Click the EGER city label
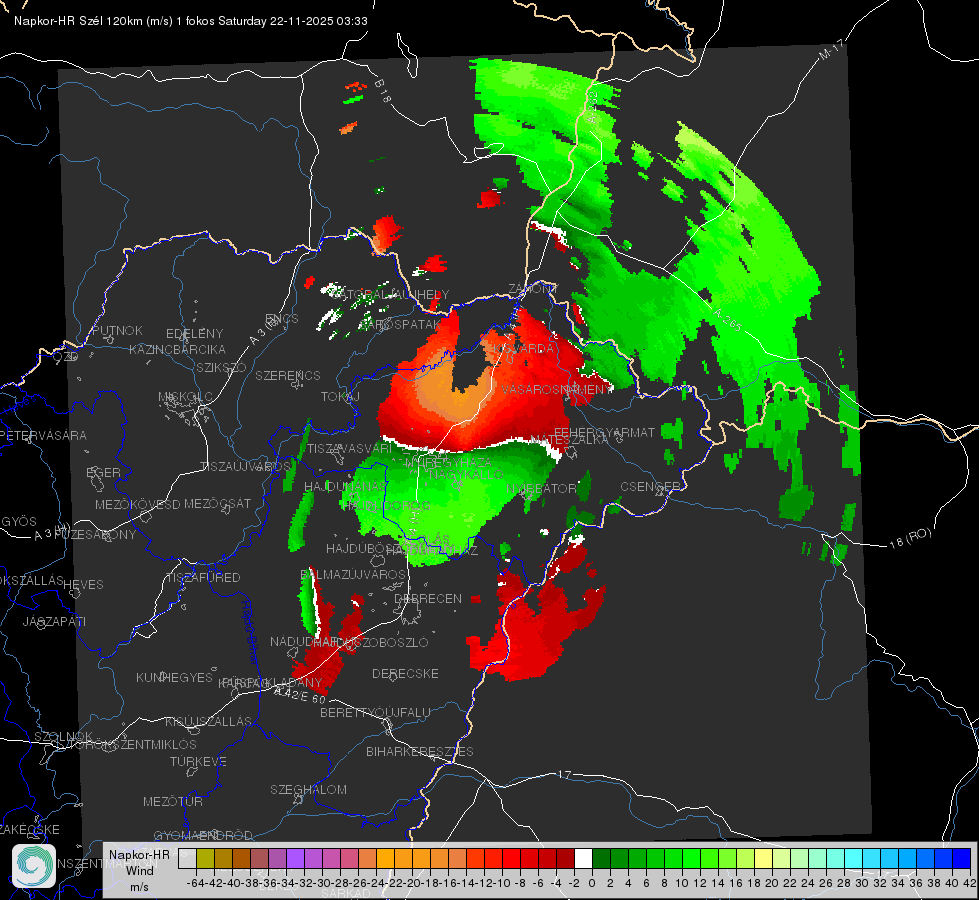Image resolution: width=979 pixels, height=900 pixels. click(103, 472)
